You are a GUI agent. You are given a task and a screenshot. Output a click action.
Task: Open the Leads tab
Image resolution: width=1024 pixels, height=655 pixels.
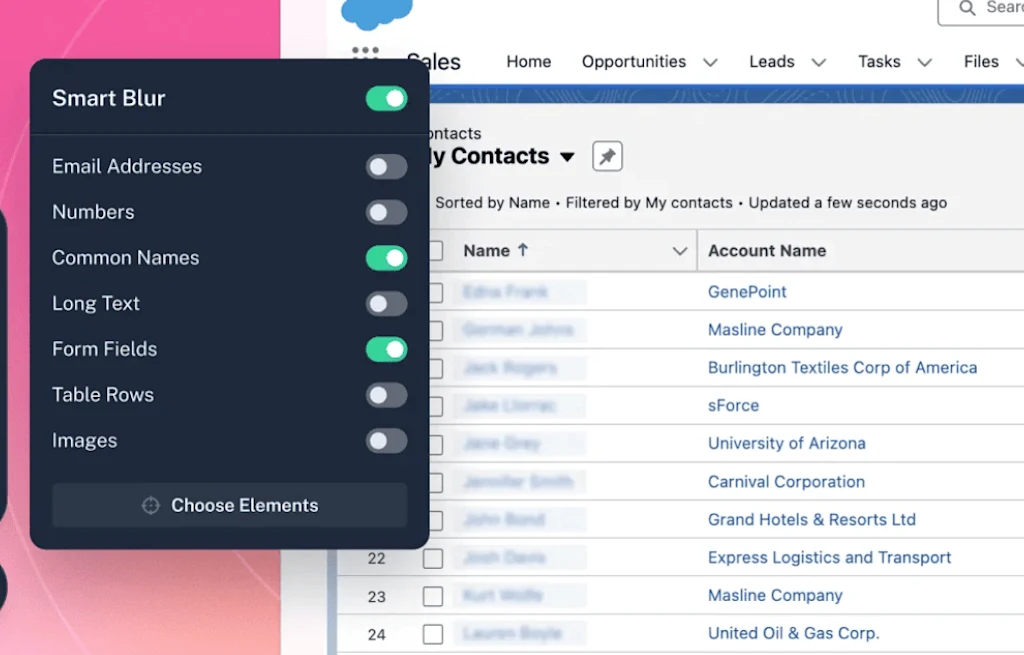(x=771, y=61)
